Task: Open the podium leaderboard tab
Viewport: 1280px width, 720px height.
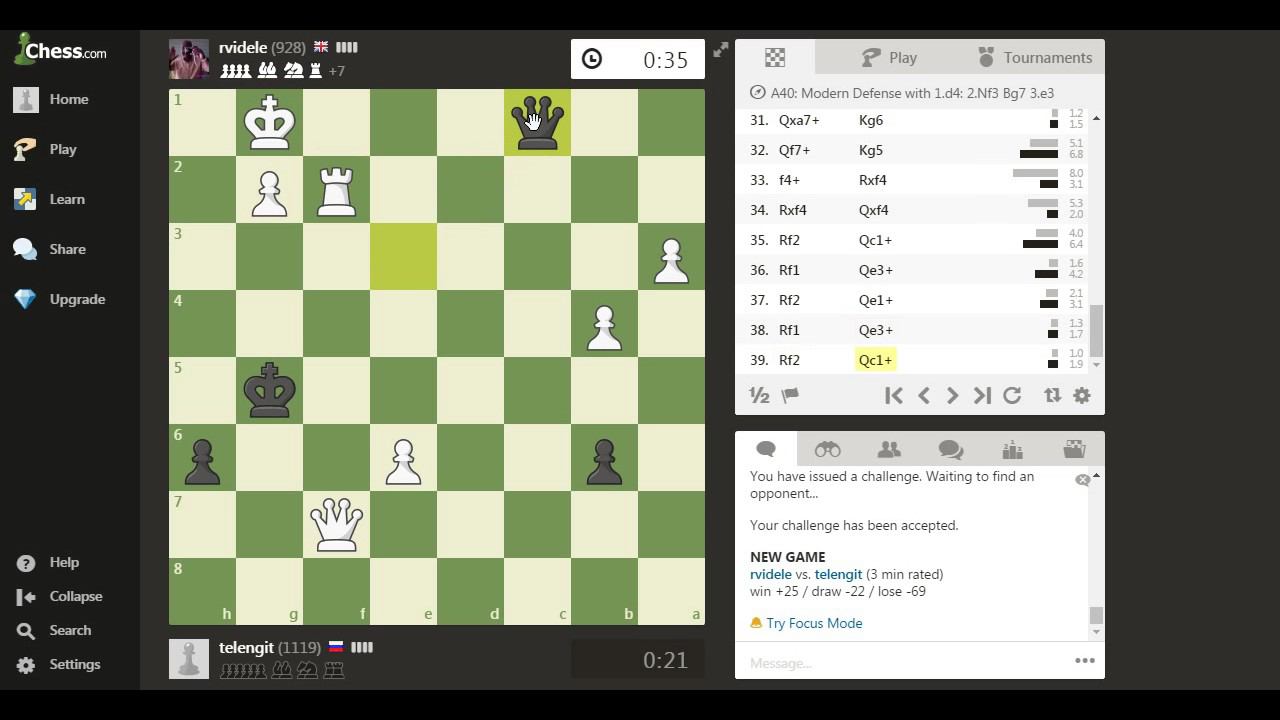Action: (1013, 449)
